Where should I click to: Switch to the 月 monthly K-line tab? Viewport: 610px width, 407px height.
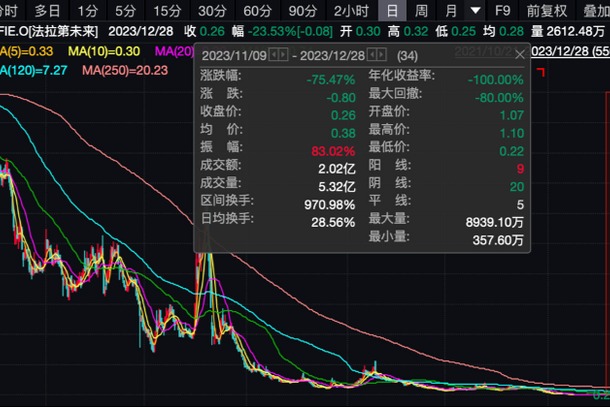451,11
